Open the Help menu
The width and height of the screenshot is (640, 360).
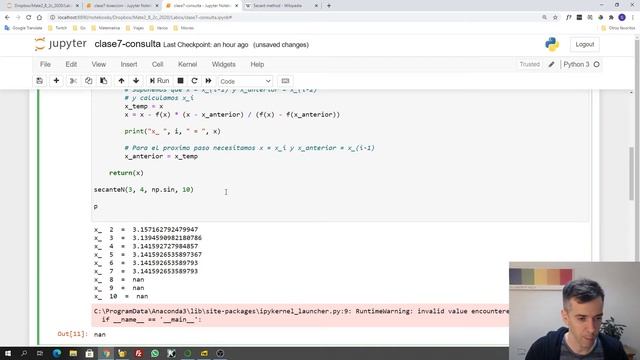click(x=257, y=64)
